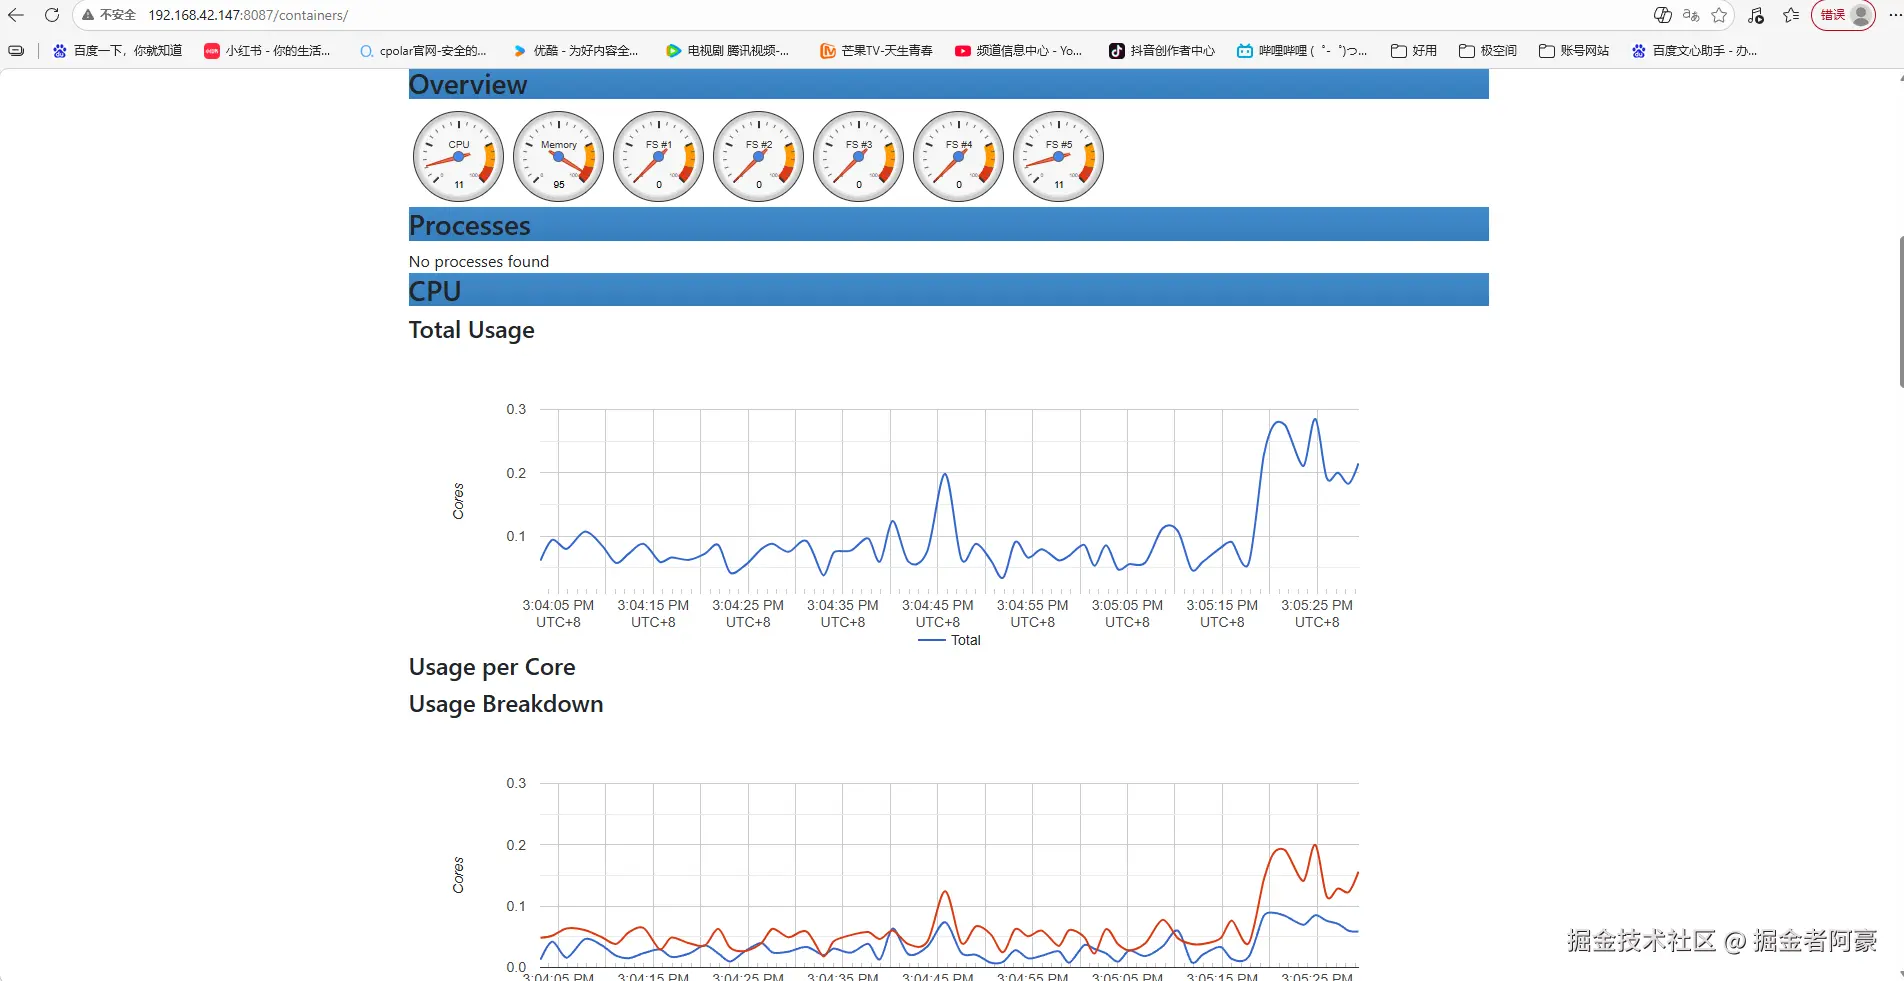Click the CPU gauge in Overview
Screen dimensions: 1904x981
click(459, 157)
